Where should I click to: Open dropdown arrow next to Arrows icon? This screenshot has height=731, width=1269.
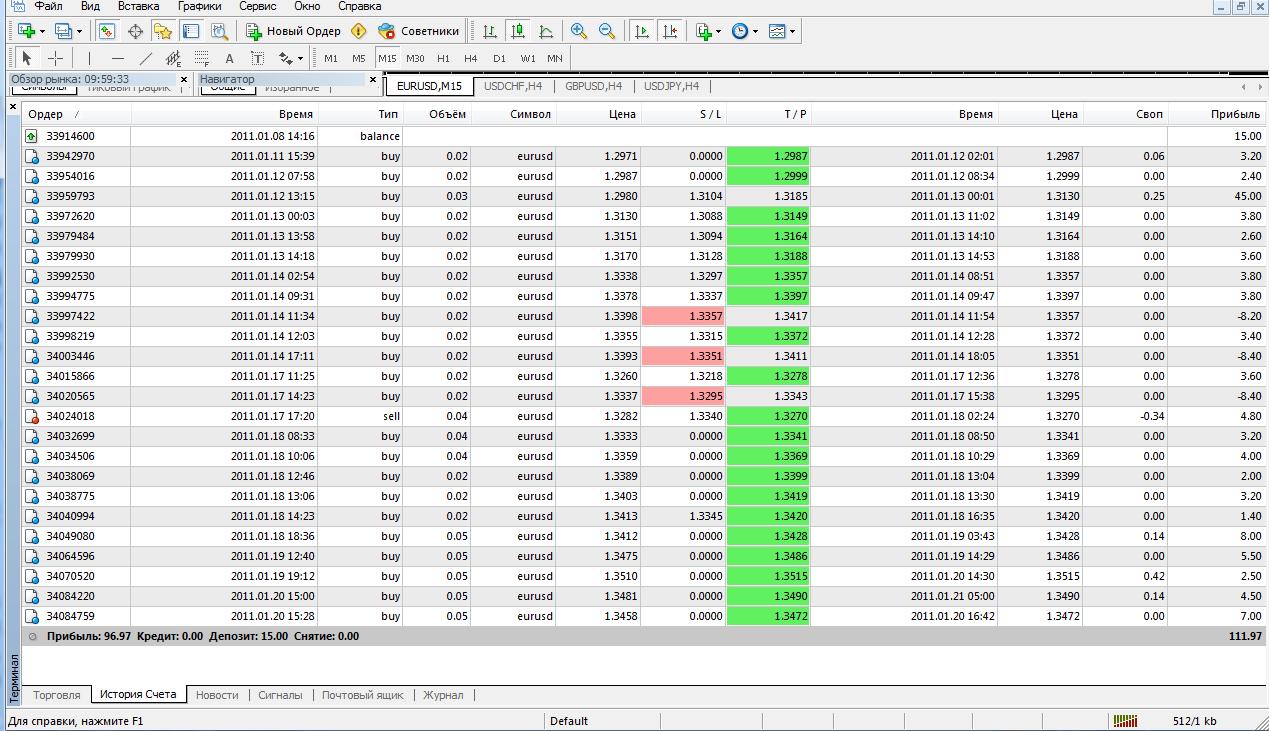[x=300, y=58]
